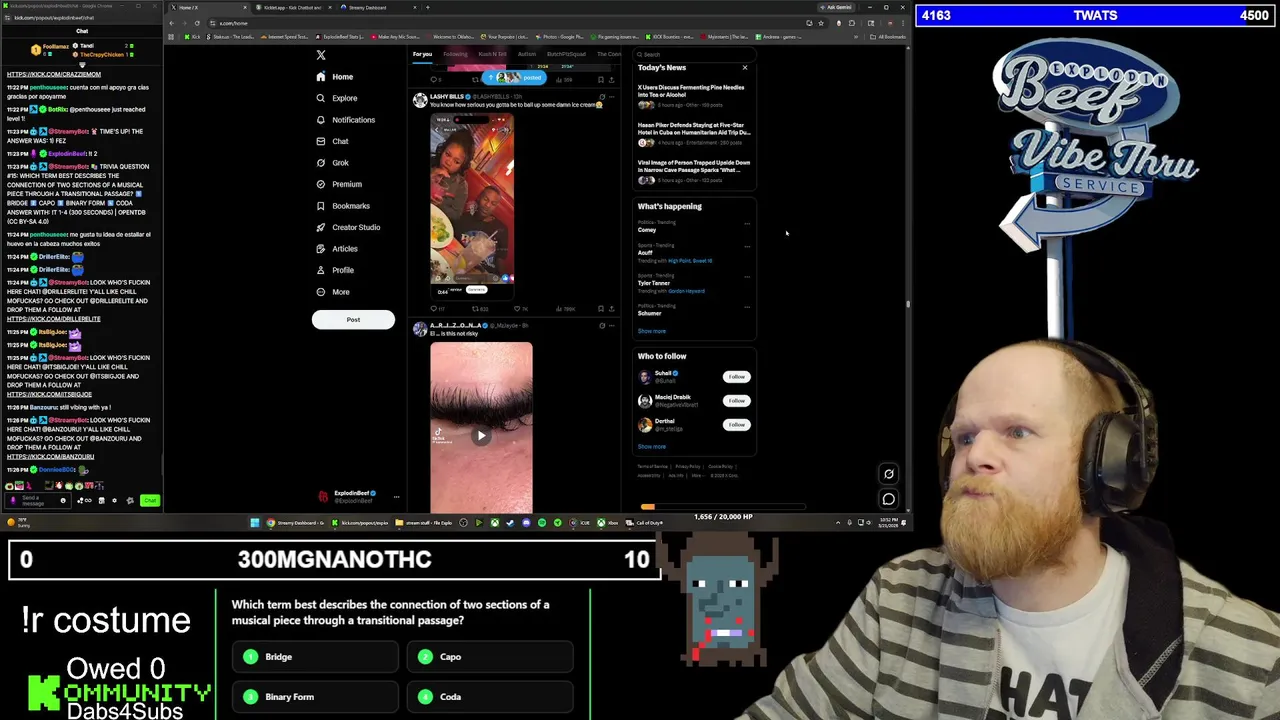This screenshot has height=720, width=1280.
Task: Open Steam from the taskbar
Action: point(510,523)
